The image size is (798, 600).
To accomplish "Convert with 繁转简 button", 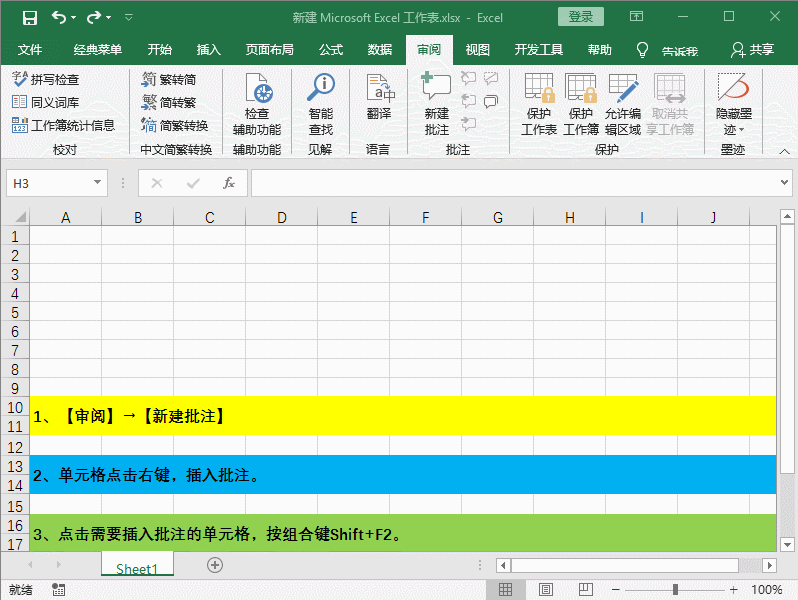I will click(x=169, y=79).
